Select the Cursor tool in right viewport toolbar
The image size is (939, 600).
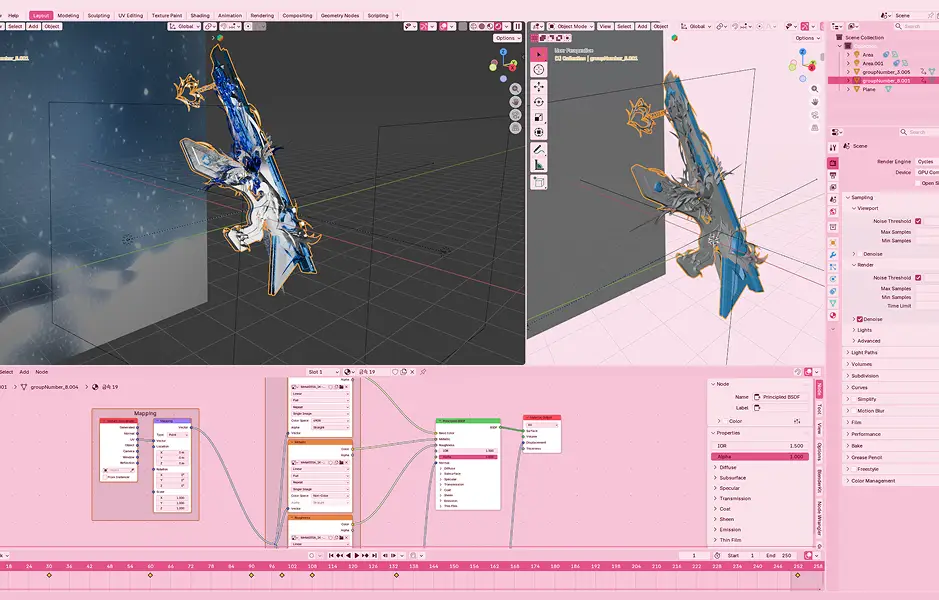tap(539, 70)
